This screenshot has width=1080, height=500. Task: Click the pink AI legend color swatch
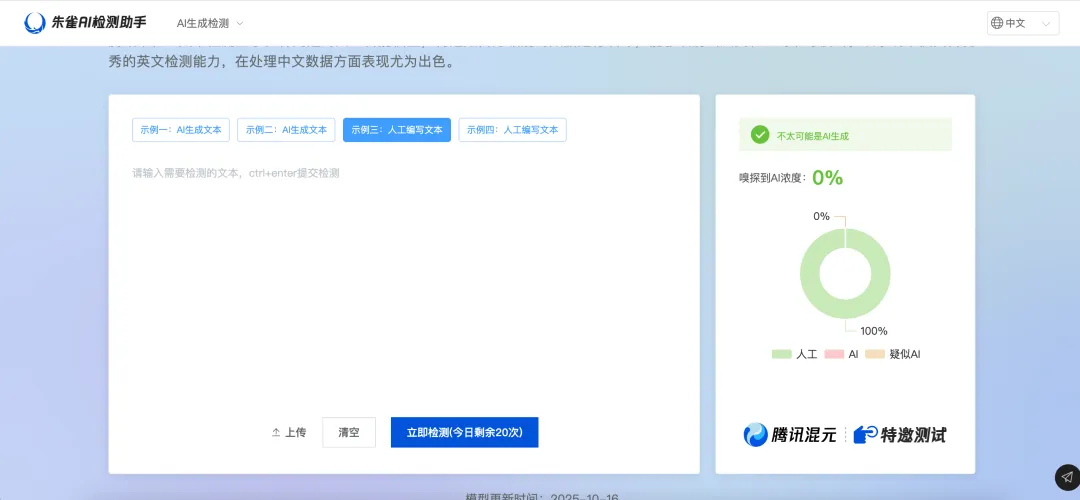tap(833, 354)
